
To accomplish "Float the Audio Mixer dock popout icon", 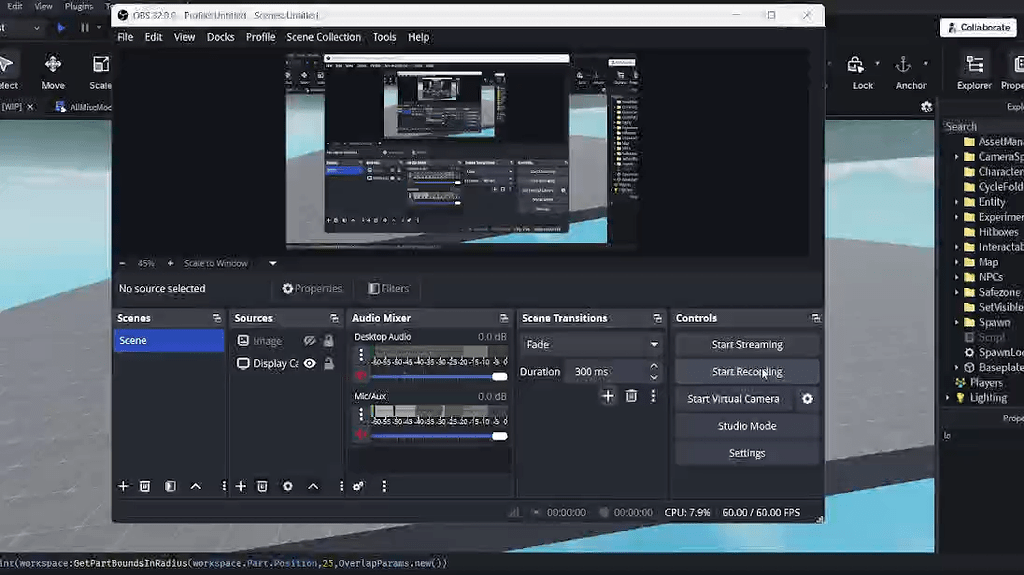I will [x=504, y=318].
